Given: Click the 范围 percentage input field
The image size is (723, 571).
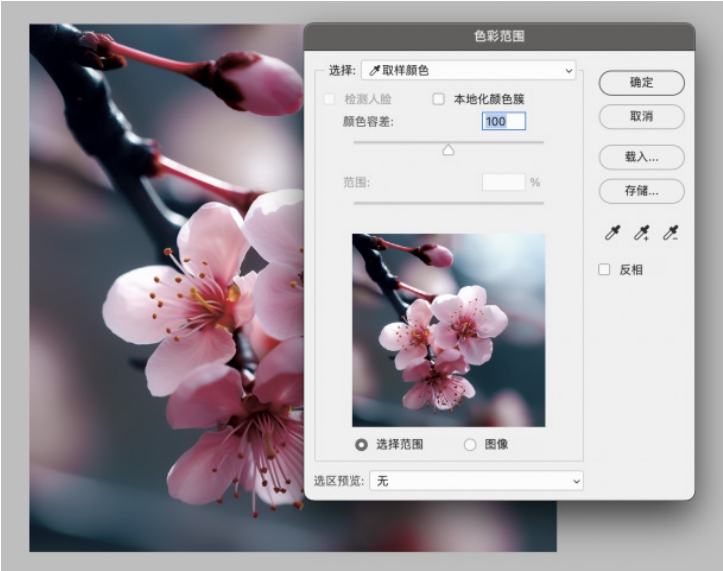Looking at the screenshot, I should coord(503,182).
